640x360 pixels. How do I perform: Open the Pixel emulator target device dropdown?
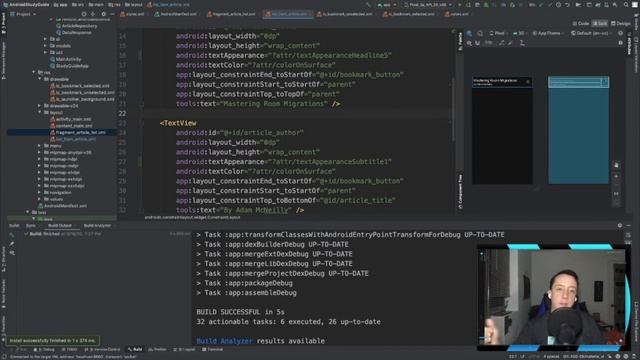[x=428, y=5]
